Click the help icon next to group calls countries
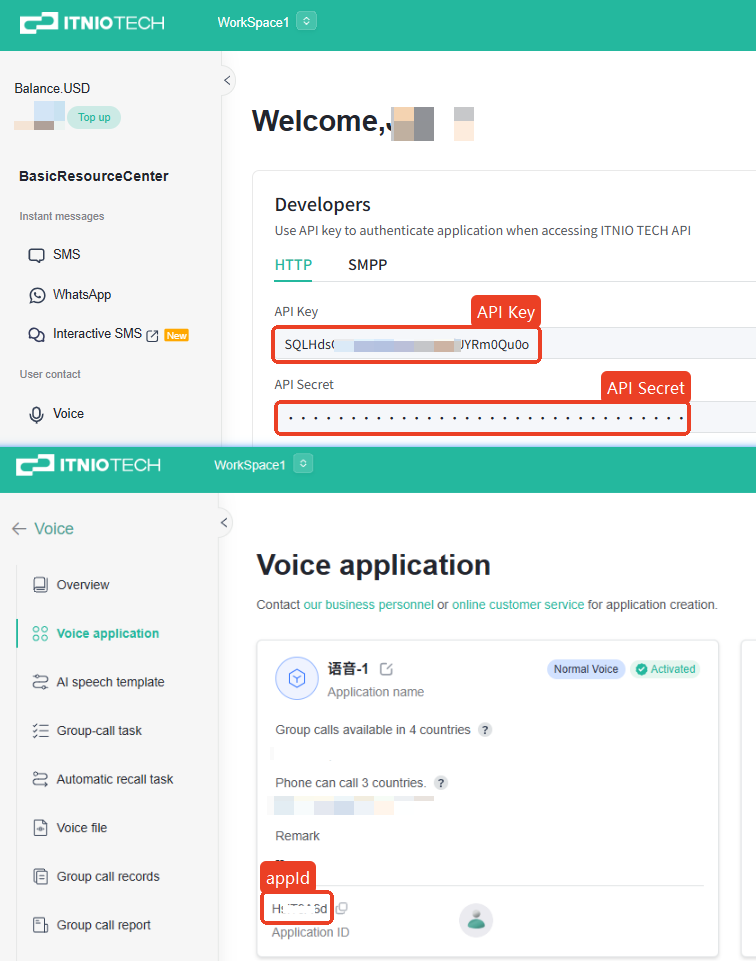This screenshot has height=961, width=756. pos(485,730)
